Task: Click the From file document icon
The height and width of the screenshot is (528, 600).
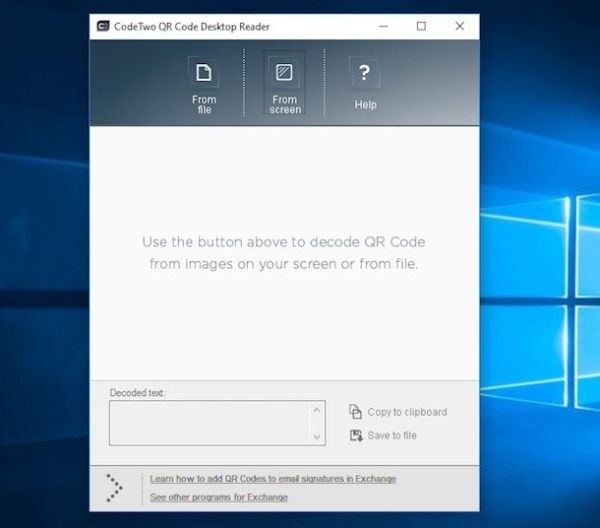Action: click(x=203, y=72)
